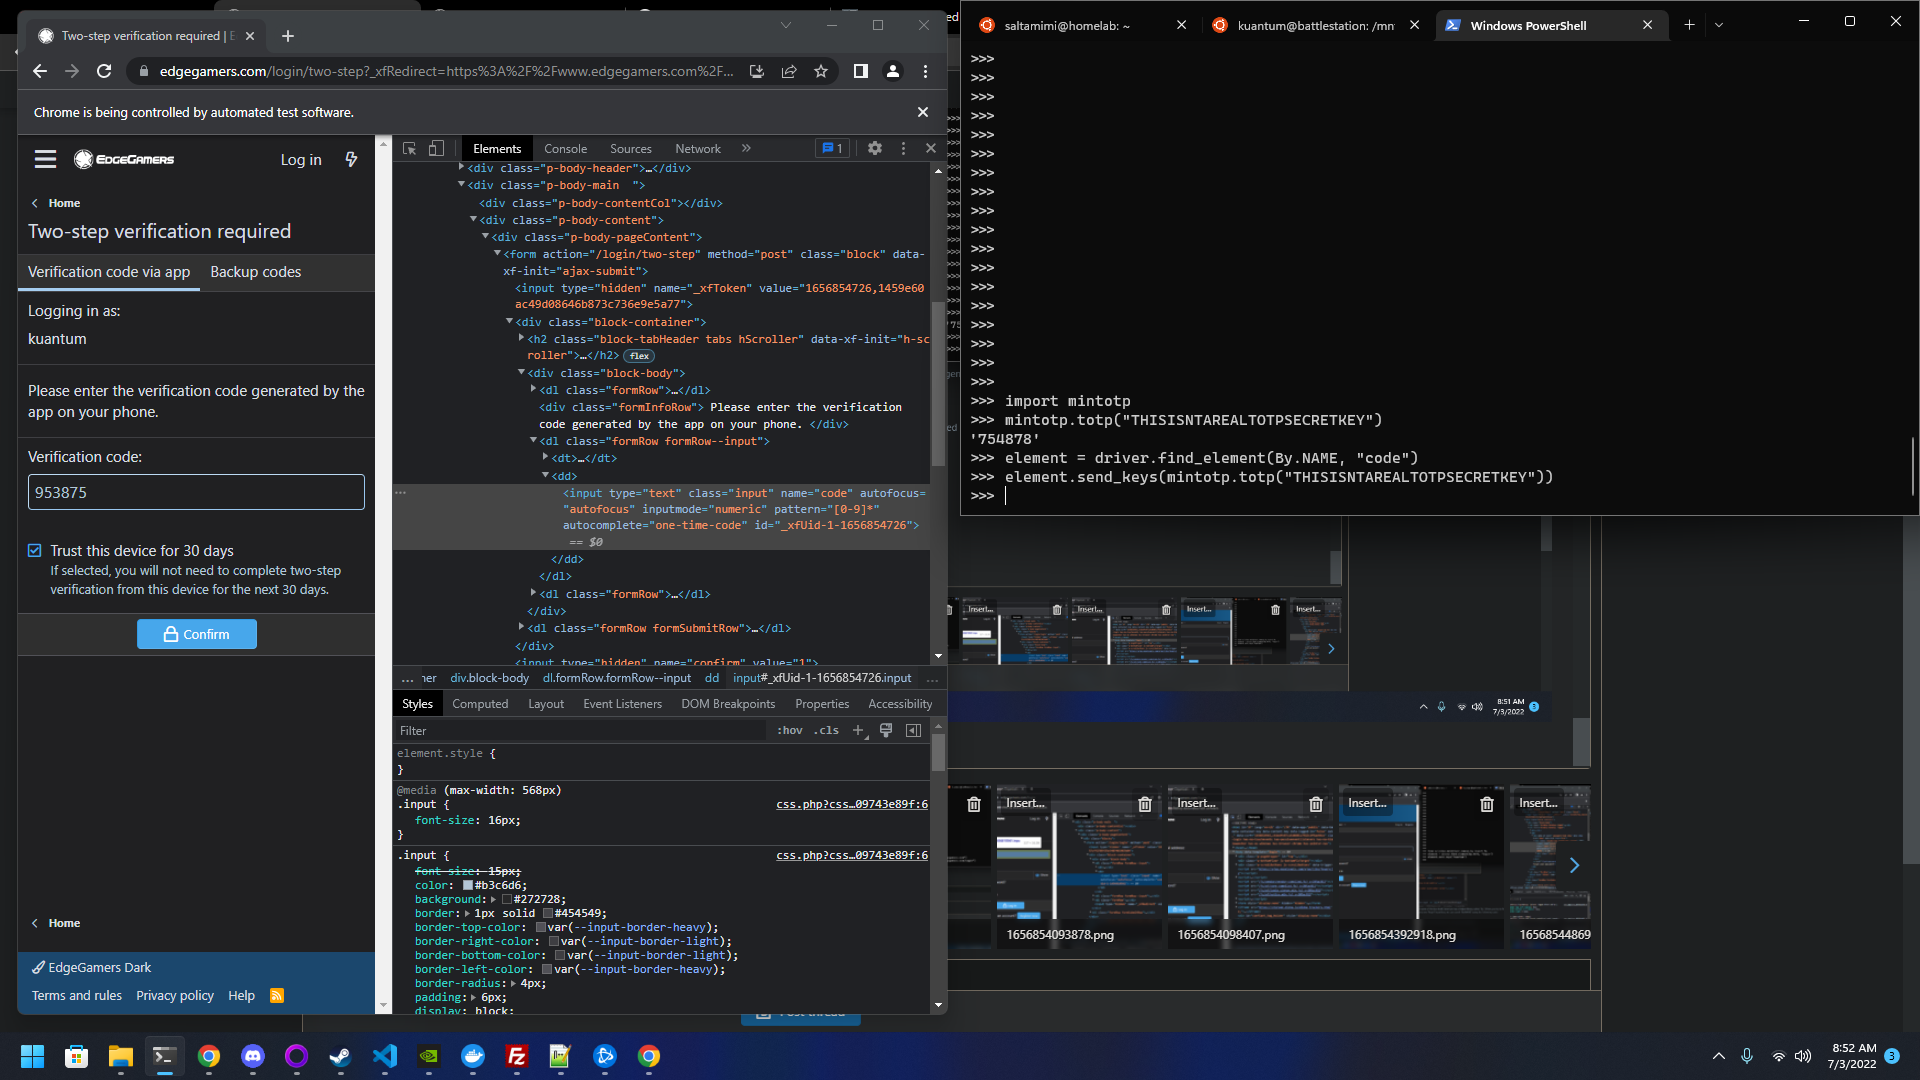
Task: Click the share icon in the address bar
Action: 789,71
